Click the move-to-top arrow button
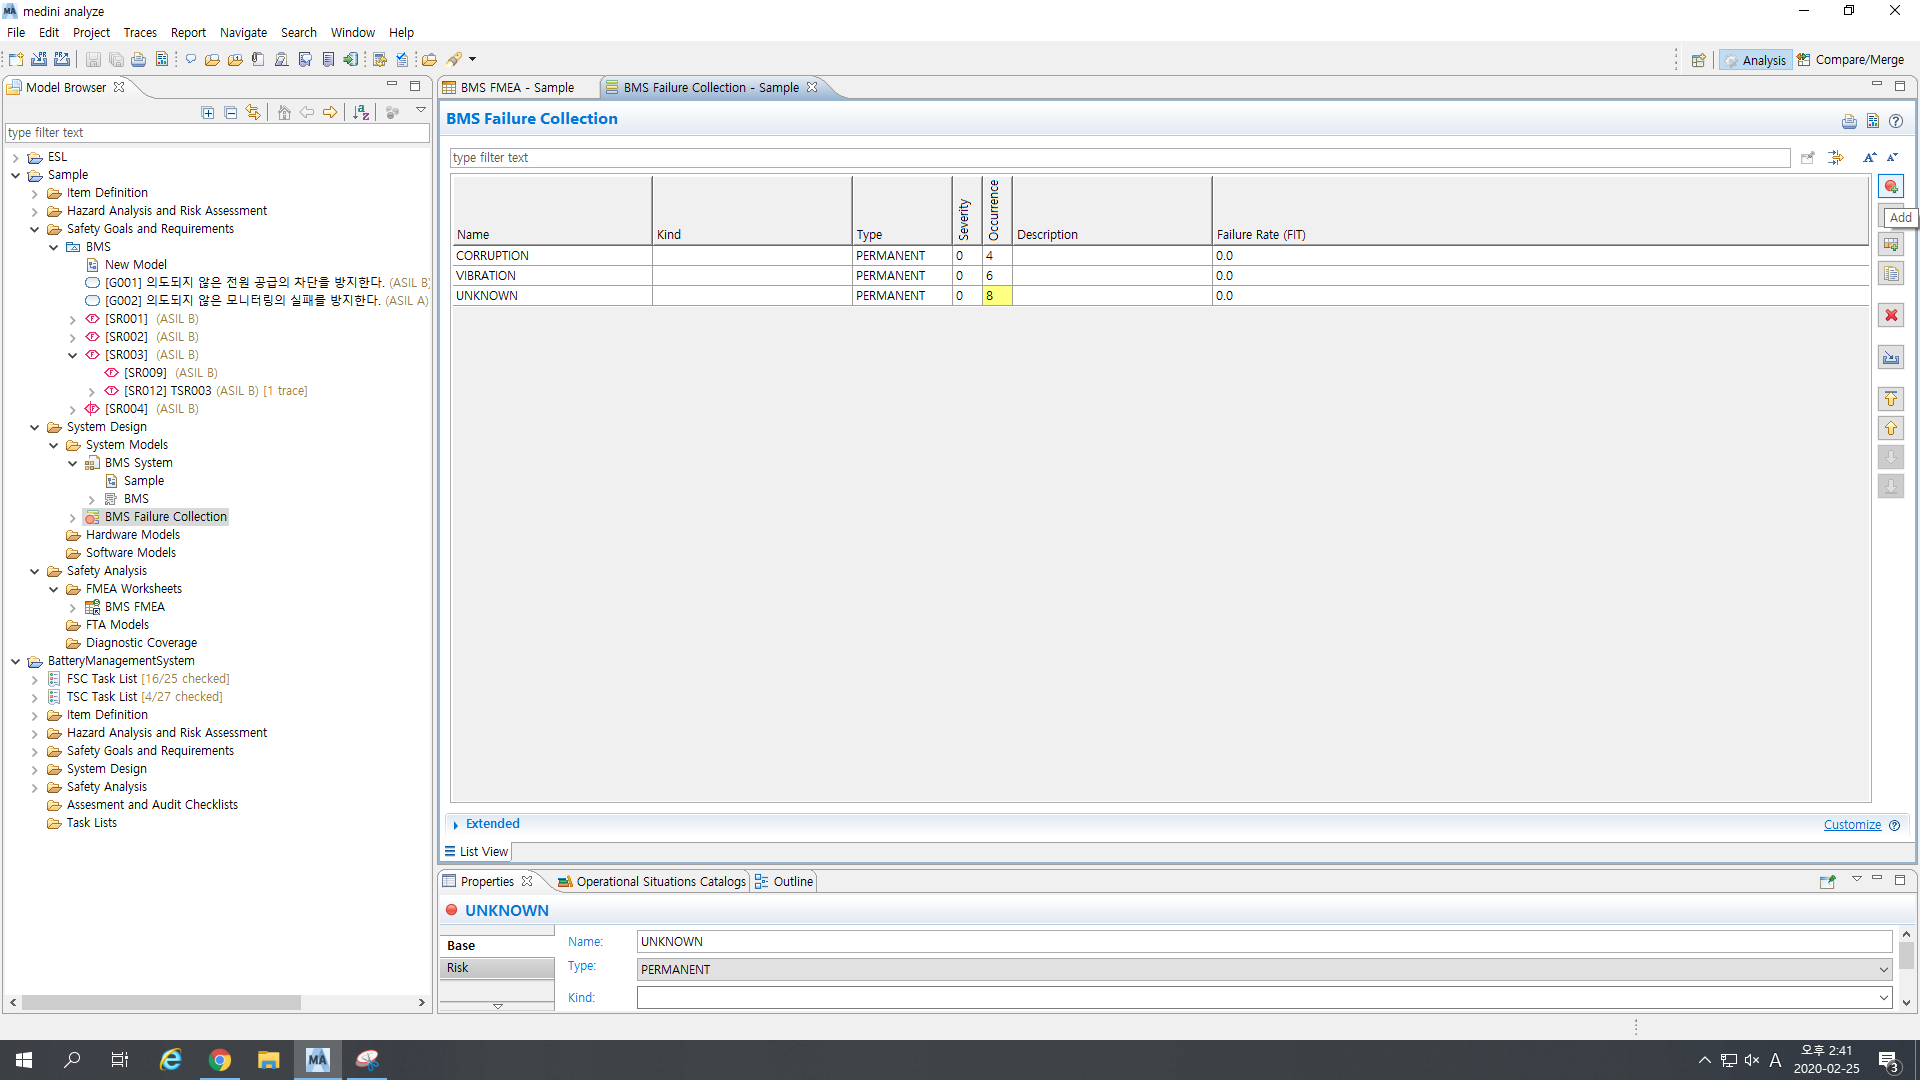Image resolution: width=1920 pixels, height=1080 pixels. tap(1890, 399)
